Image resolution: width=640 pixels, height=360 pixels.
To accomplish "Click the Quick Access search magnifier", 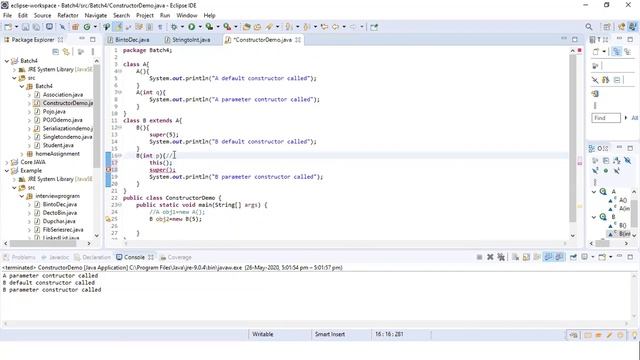I will [x=589, y=27].
